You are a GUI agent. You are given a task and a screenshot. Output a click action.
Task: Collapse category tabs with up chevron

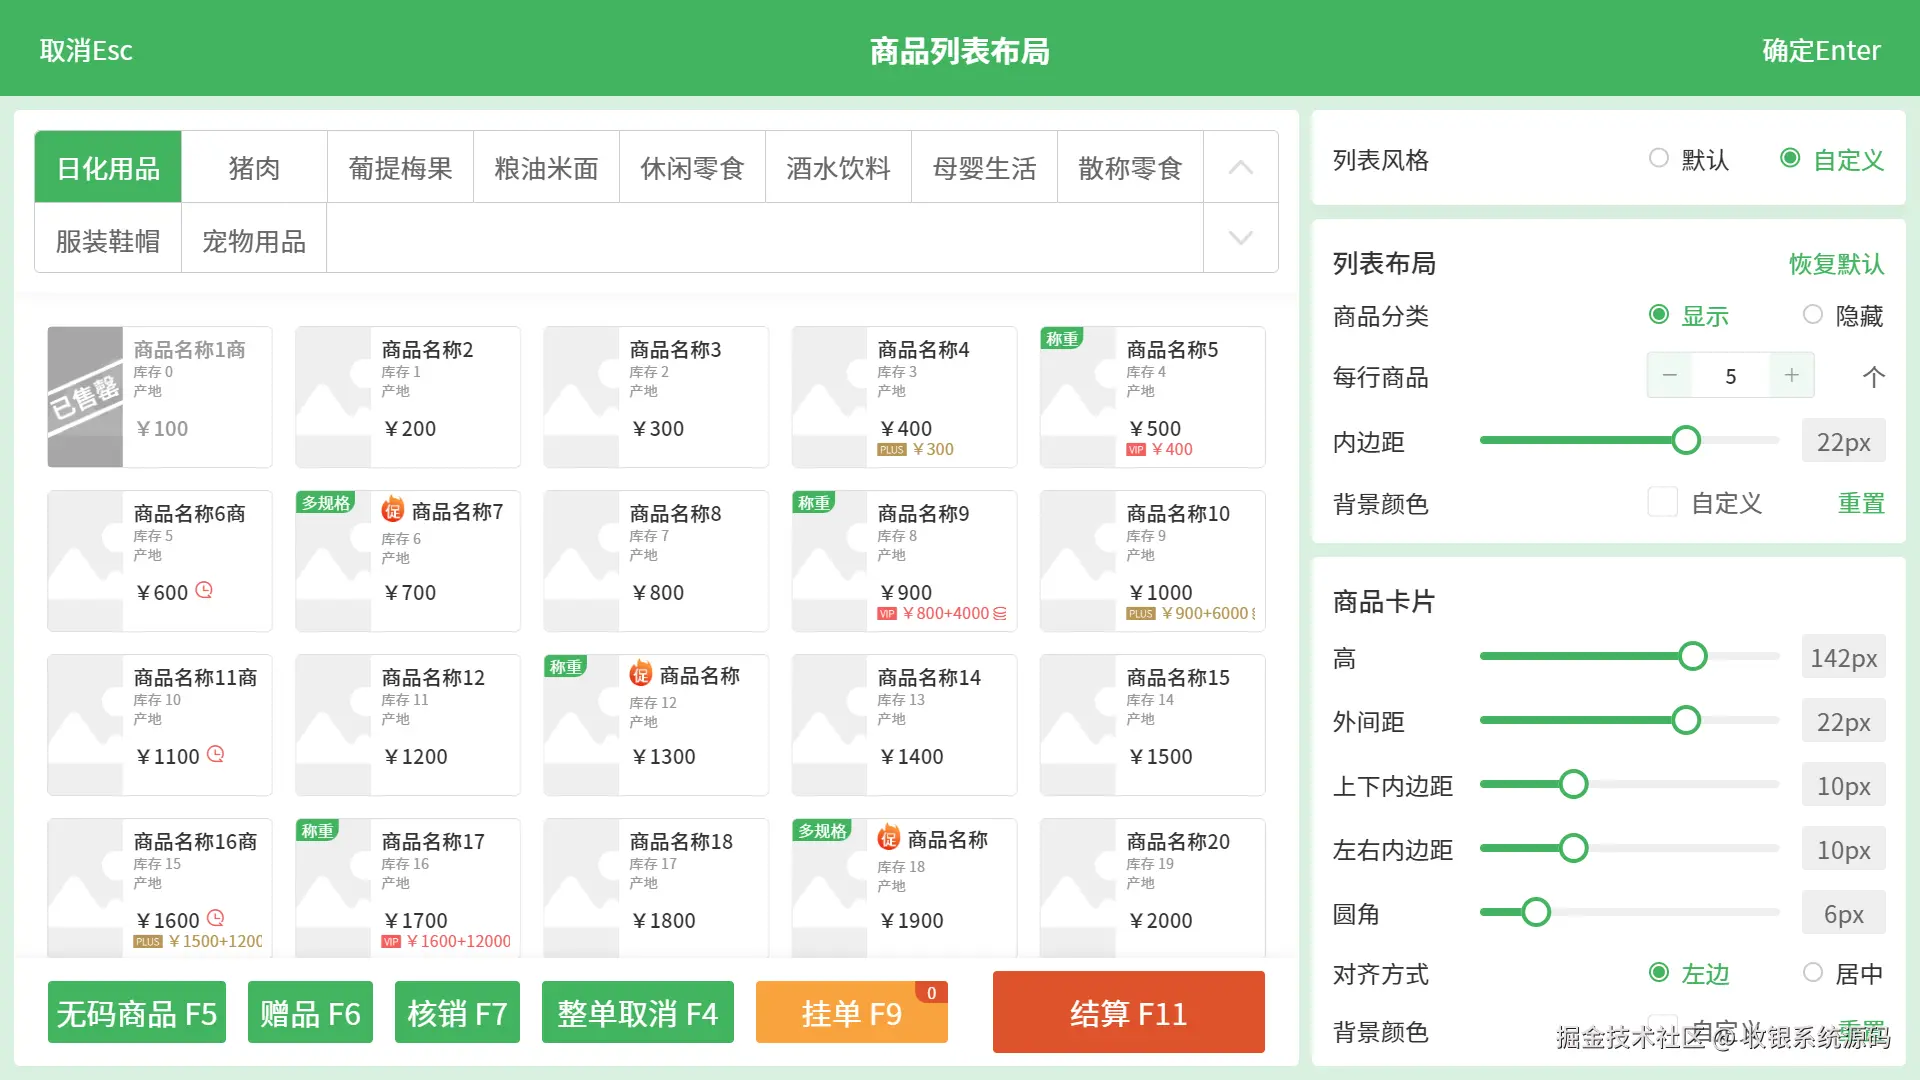pos(1240,167)
